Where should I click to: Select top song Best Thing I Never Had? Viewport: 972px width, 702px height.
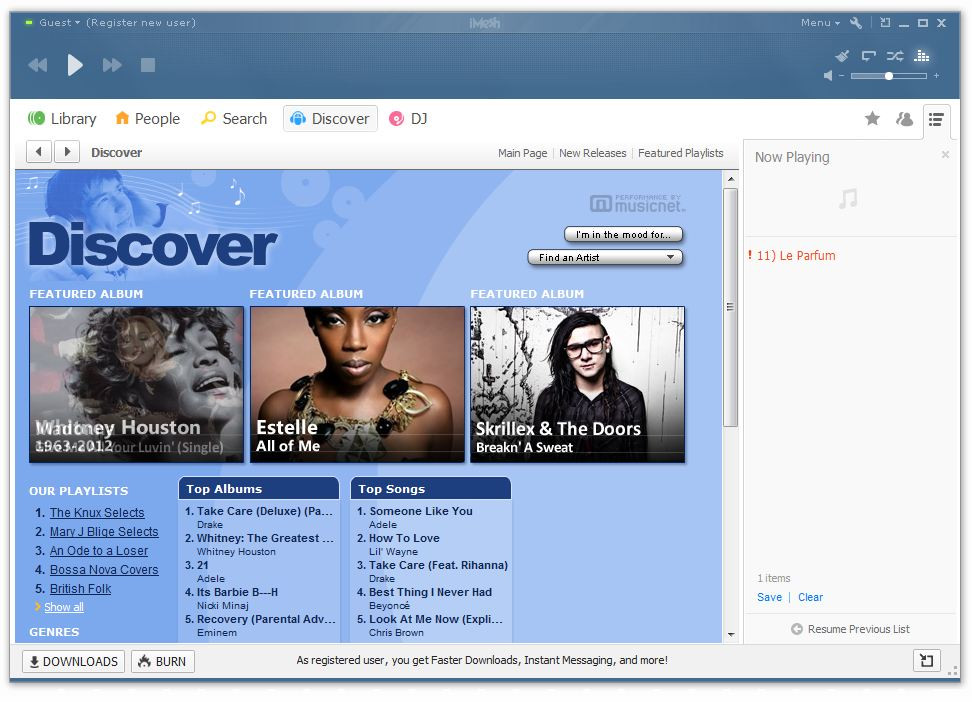pos(430,592)
